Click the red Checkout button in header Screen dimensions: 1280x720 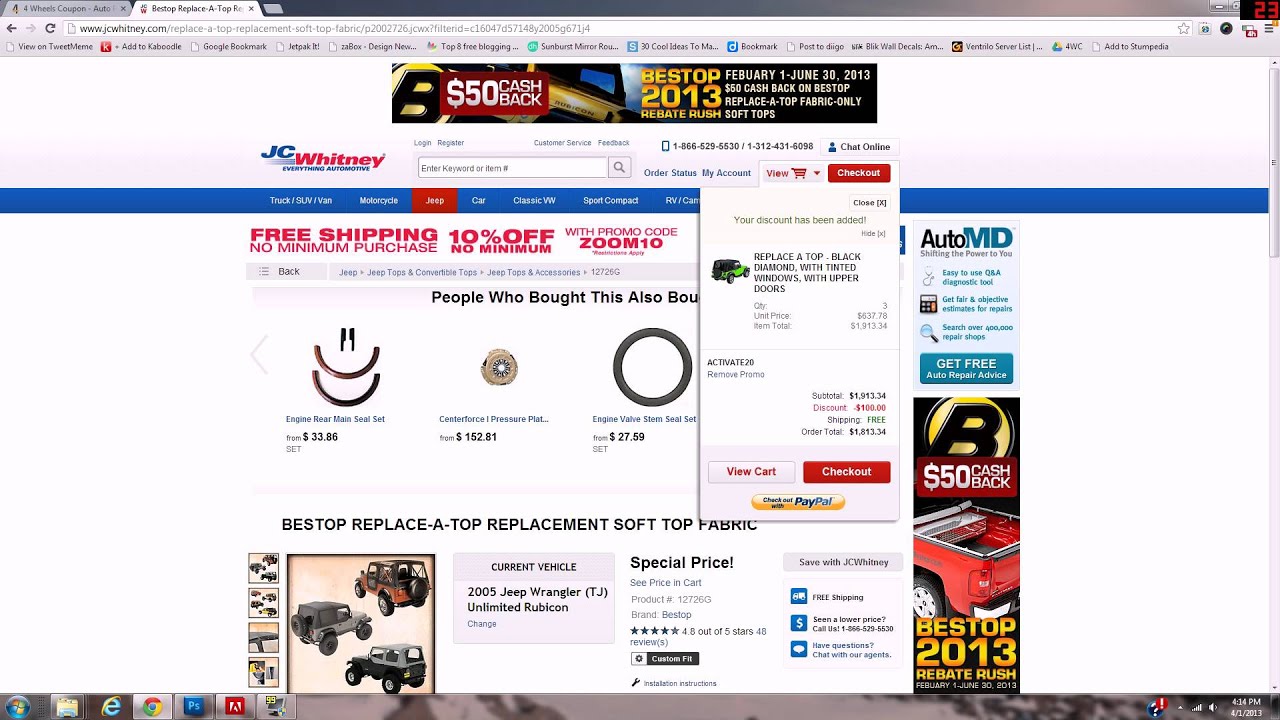click(x=859, y=173)
